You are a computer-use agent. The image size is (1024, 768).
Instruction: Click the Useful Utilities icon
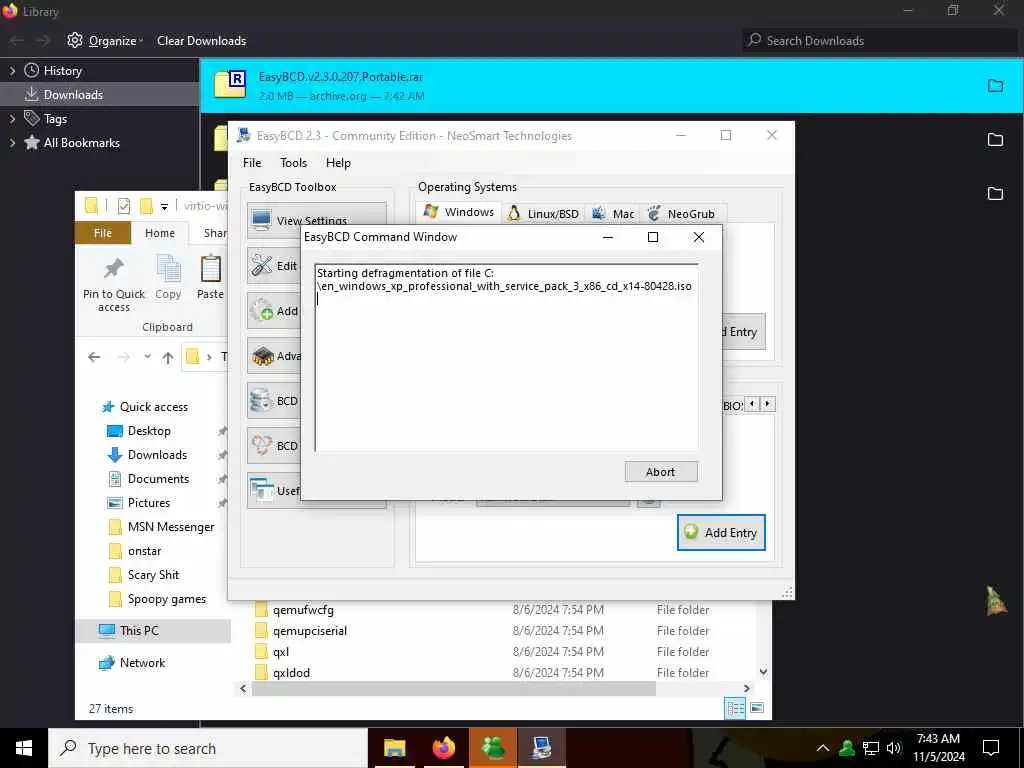262,490
